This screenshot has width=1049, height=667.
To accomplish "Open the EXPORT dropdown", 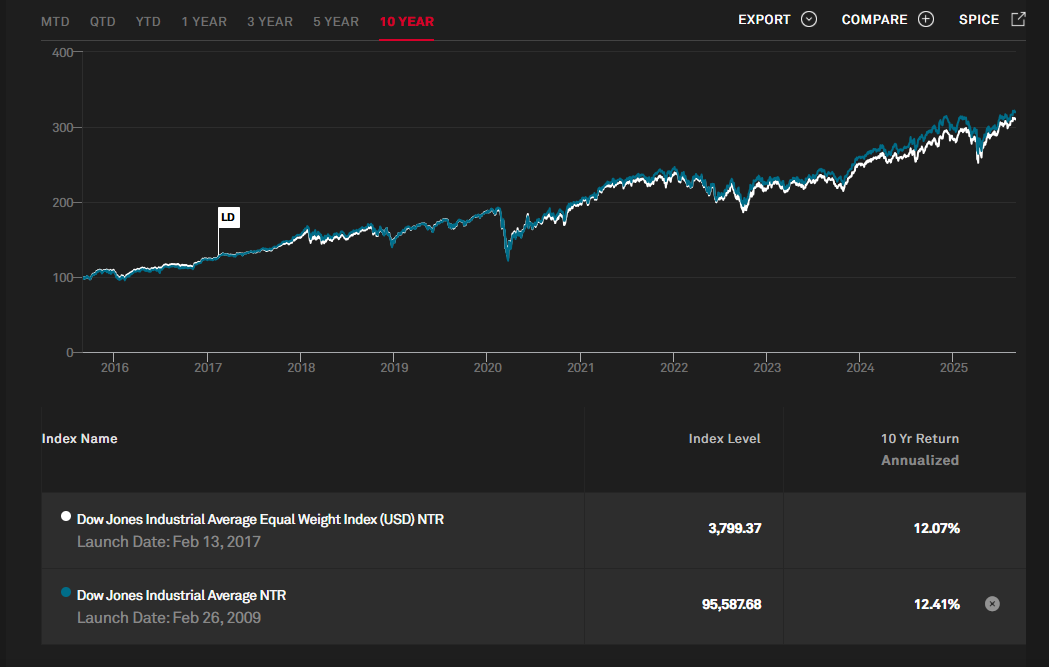I will point(764,20).
